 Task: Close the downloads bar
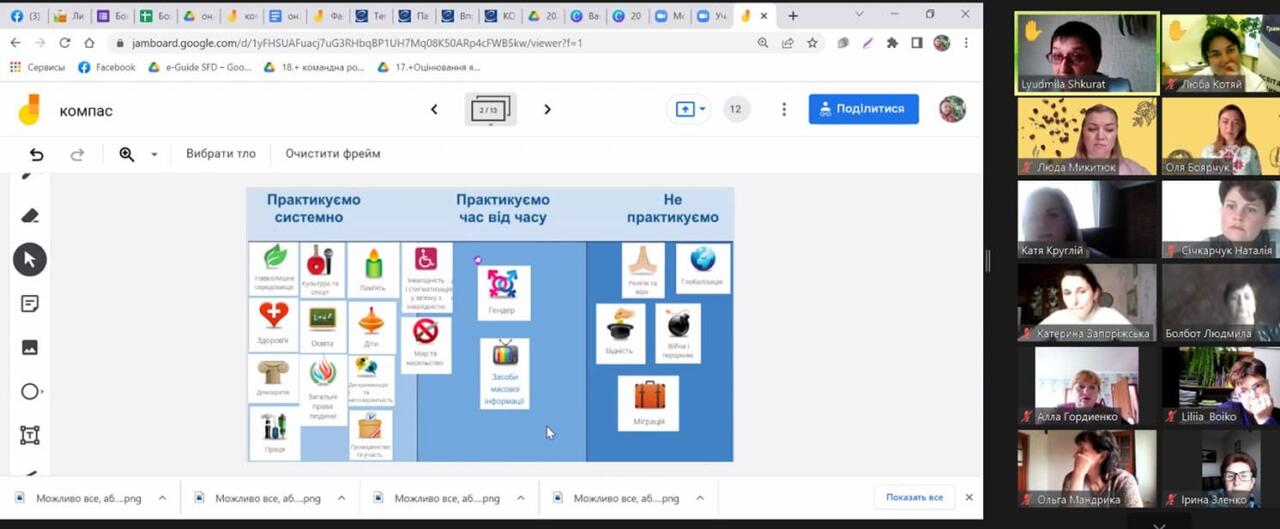click(x=969, y=497)
